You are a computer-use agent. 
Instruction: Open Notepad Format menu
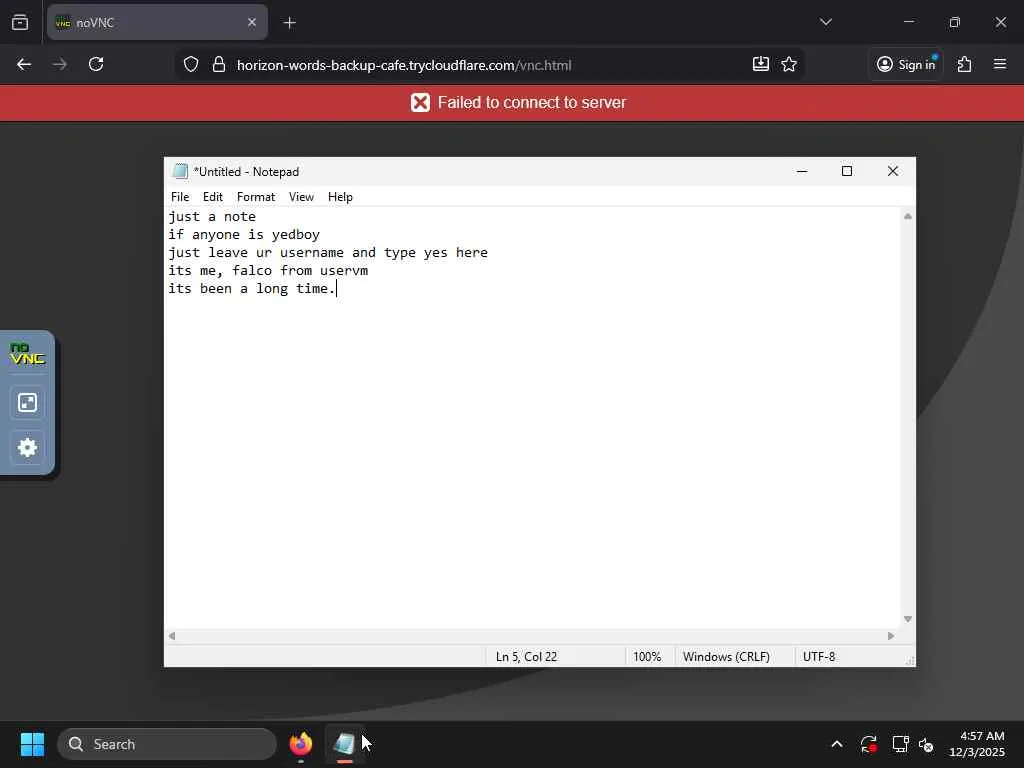point(255,197)
